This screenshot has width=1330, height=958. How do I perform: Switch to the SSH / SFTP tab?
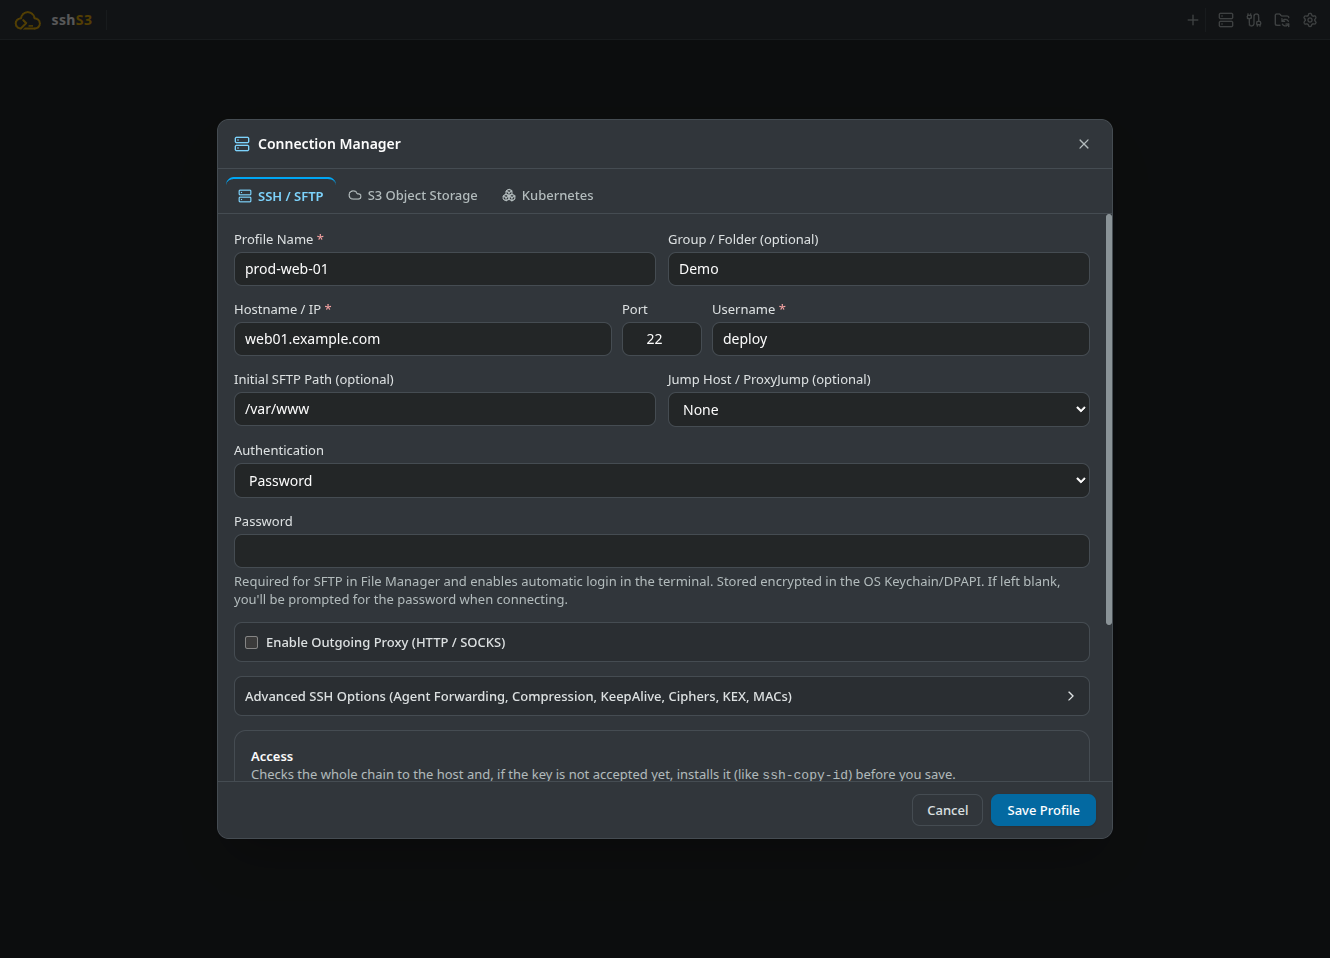tap(281, 196)
